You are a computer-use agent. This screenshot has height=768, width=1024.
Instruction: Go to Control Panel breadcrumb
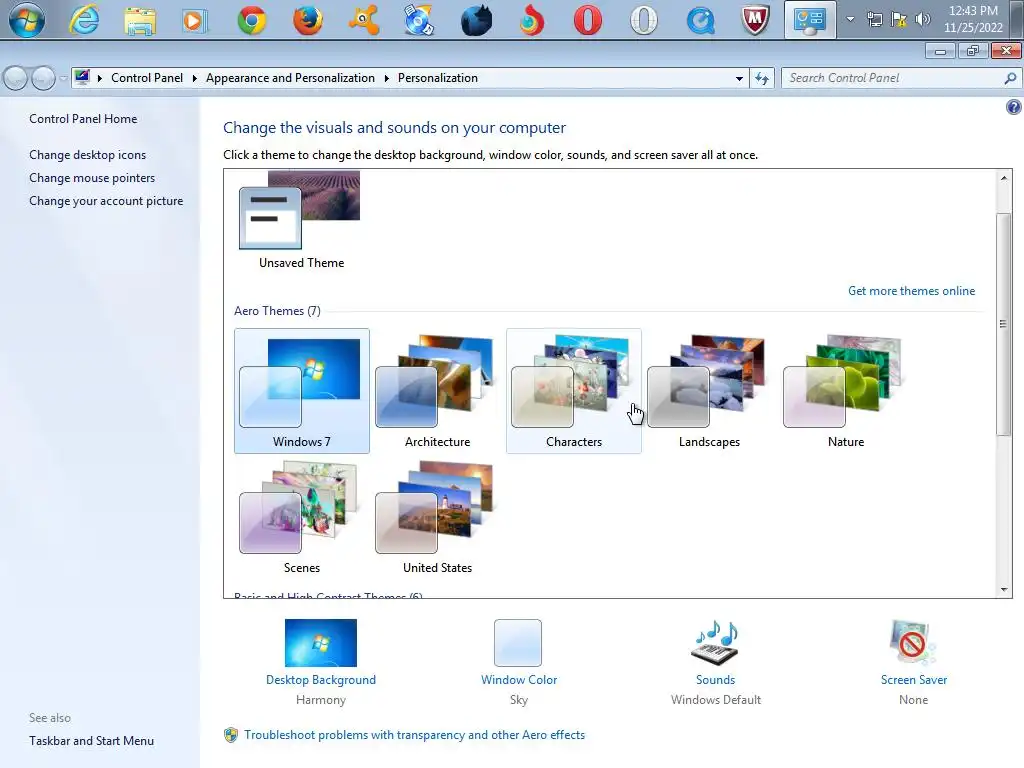point(147,78)
